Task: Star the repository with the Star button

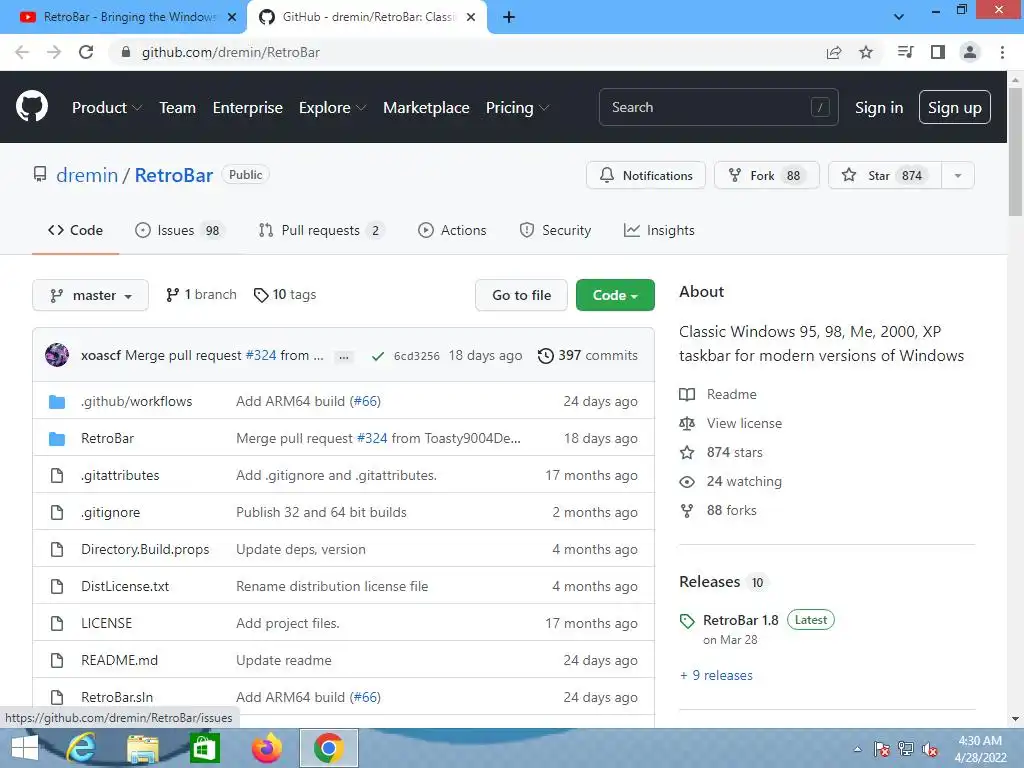Action: pyautogui.click(x=885, y=176)
